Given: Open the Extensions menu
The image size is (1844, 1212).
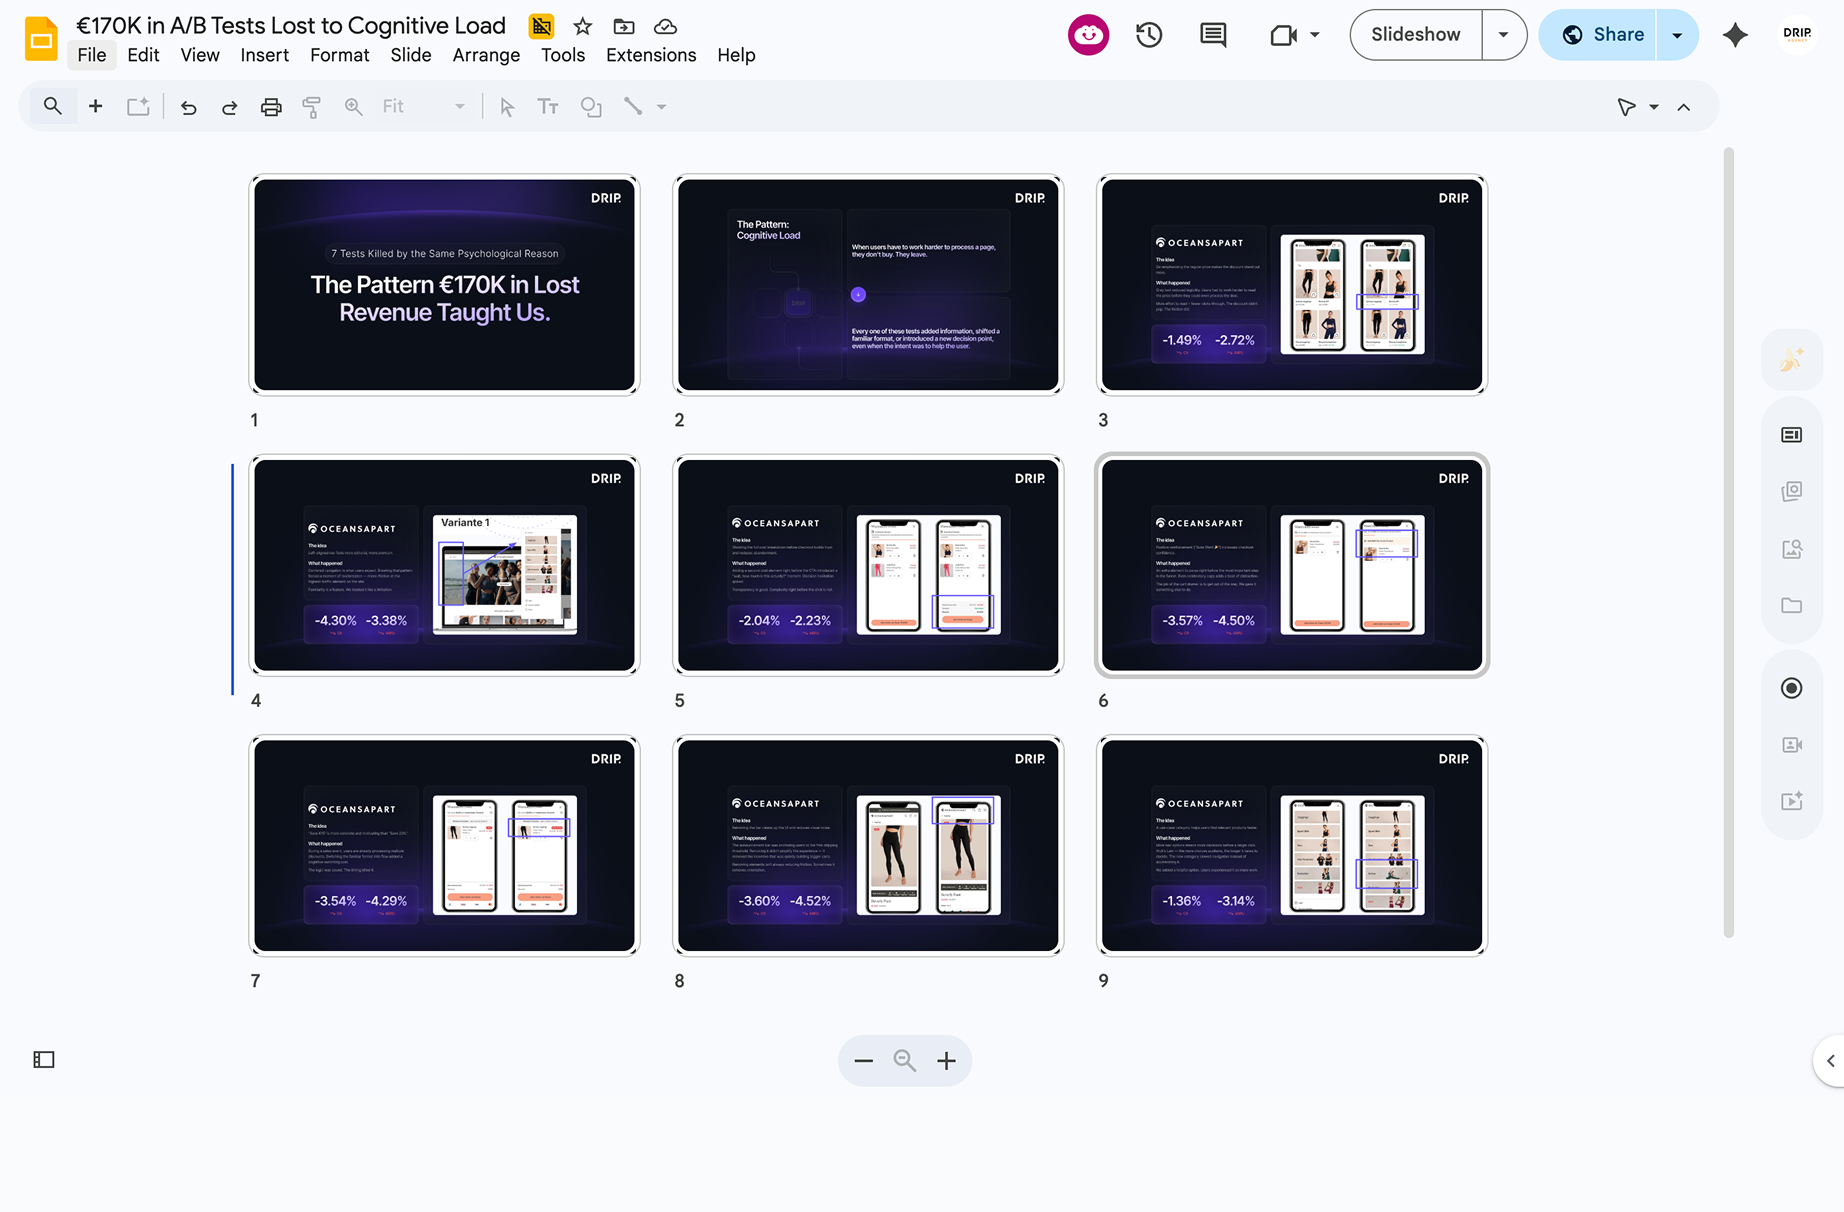Looking at the screenshot, I should coord(651,55).
